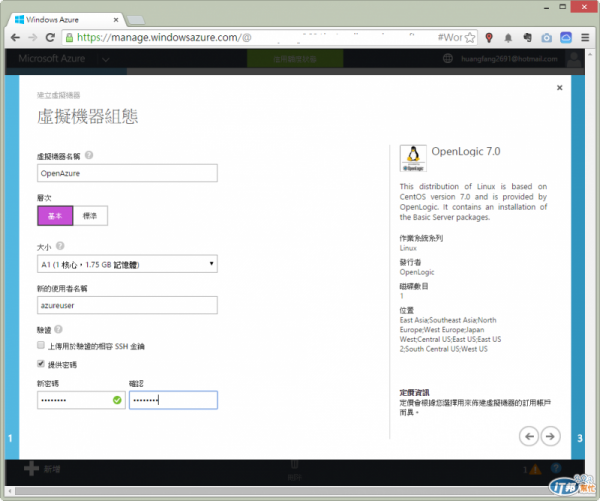The width and height of the screenshot is (600, 501).
Task: Click the confirm password field
Action: pyautogui.click(x=173, y=400)
